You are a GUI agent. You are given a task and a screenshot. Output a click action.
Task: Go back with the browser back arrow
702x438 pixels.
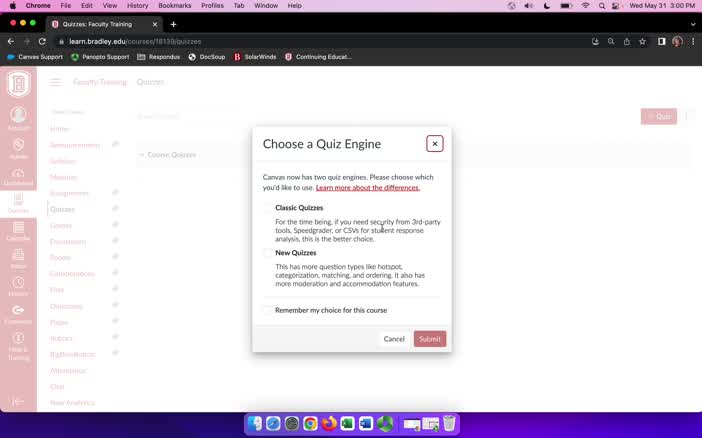tap(11, 41)
